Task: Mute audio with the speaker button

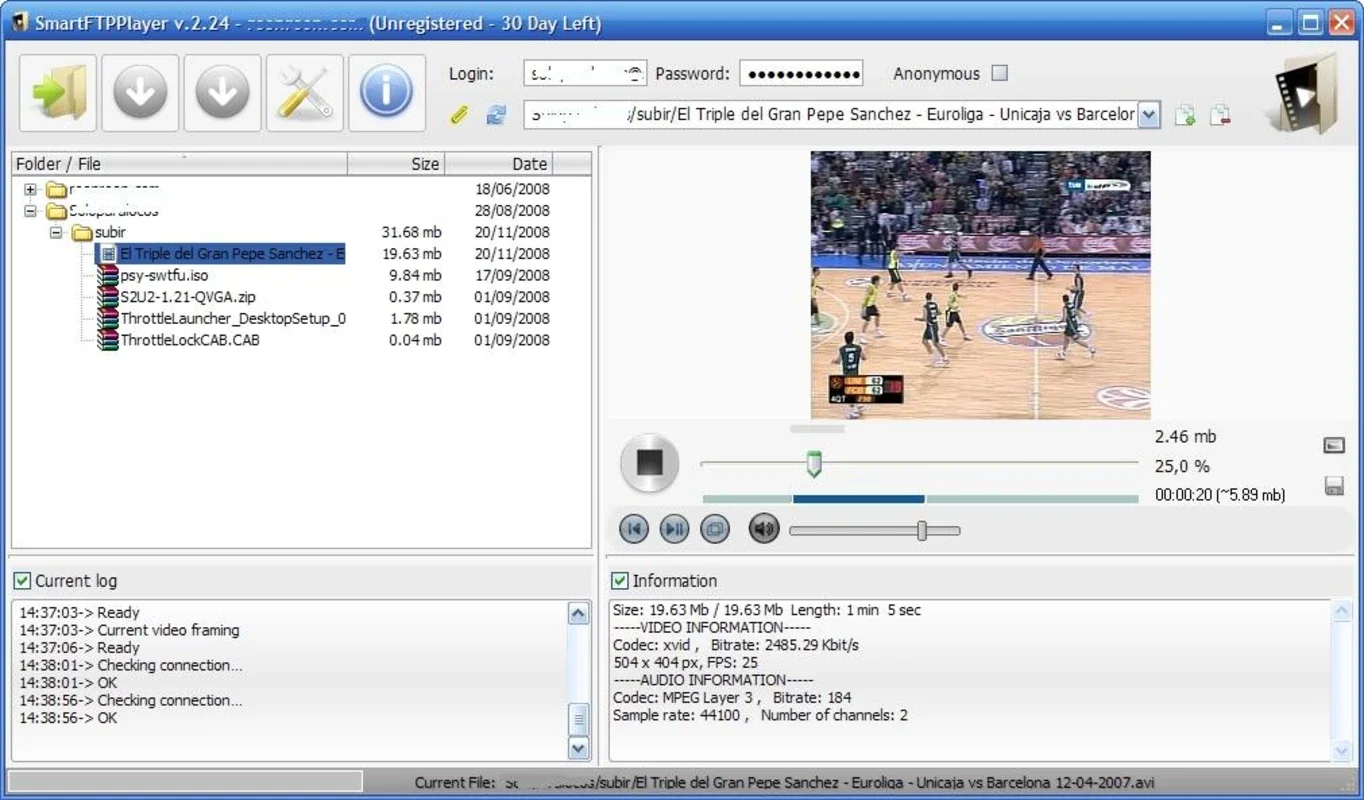Action: click(x=764, y=529)
